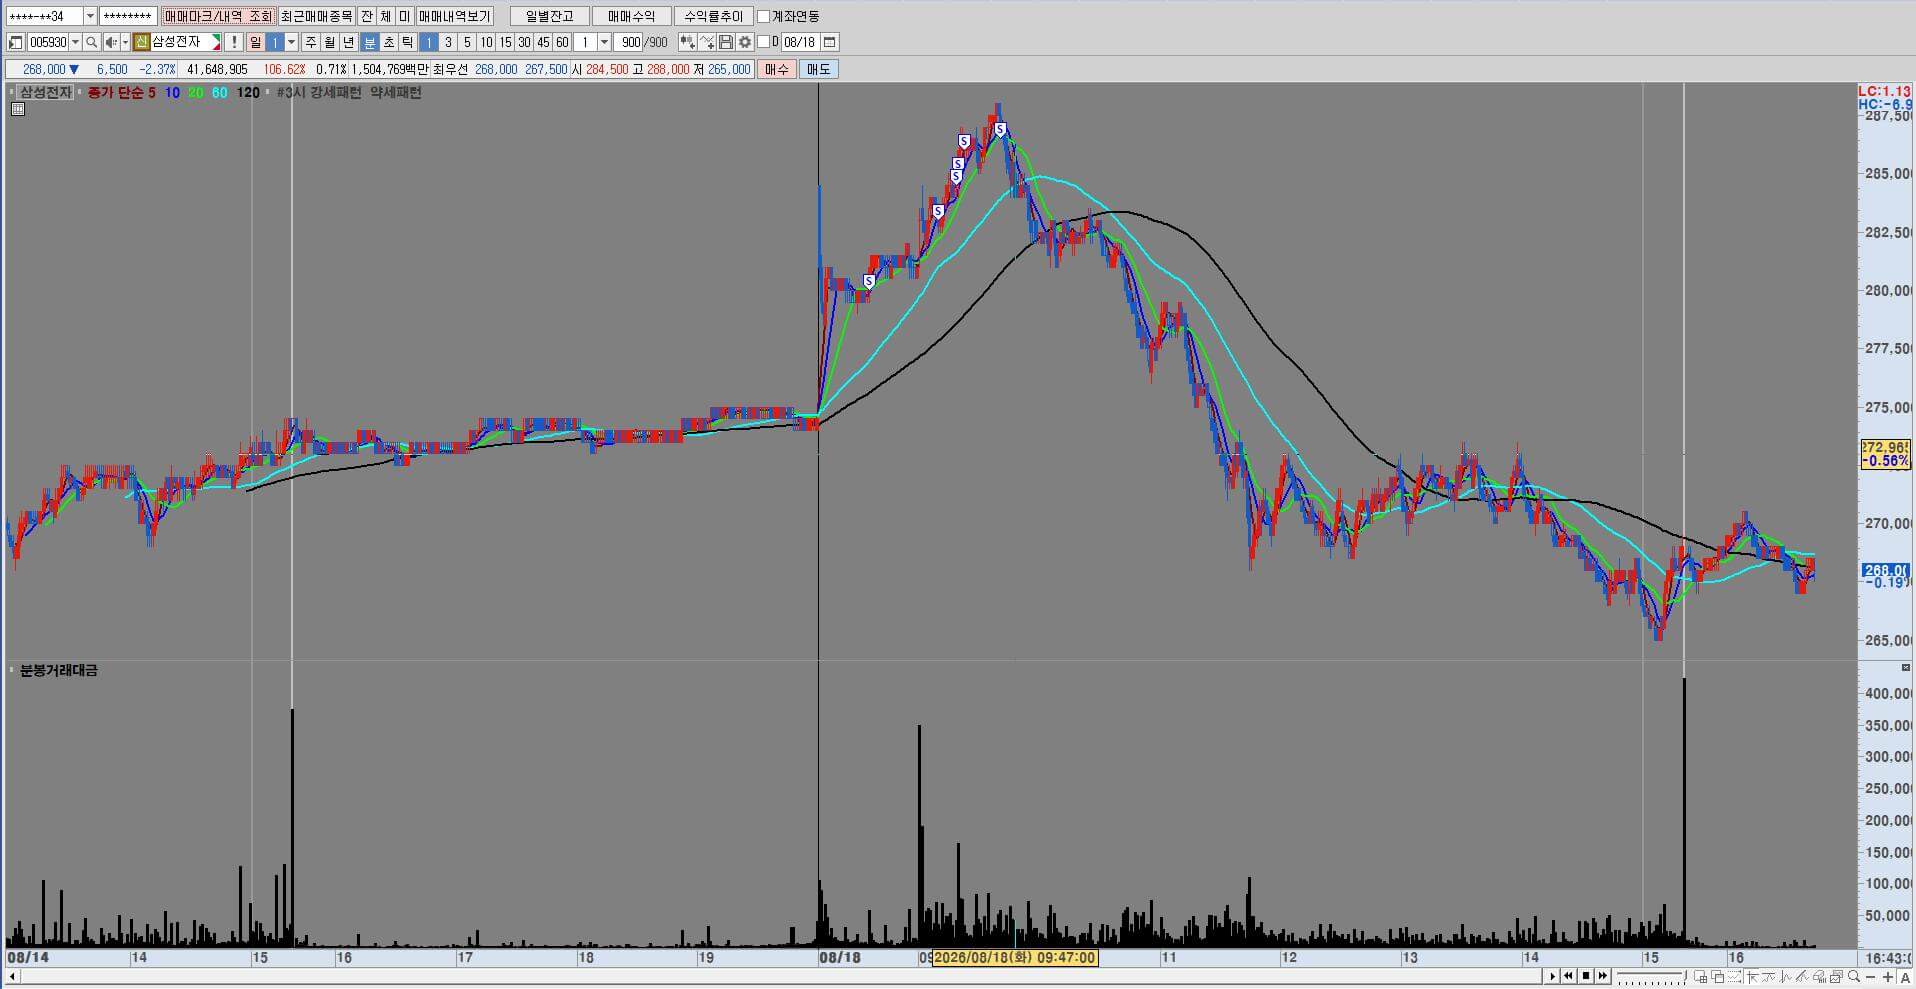
Task: Click the add-indicator chart icon beside 900/900
Action: pos(687,42)
